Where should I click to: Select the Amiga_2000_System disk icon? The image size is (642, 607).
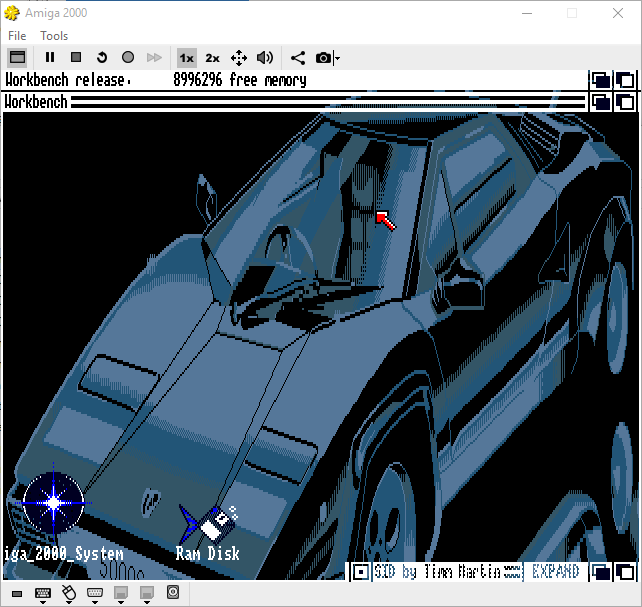pos(54,504)
